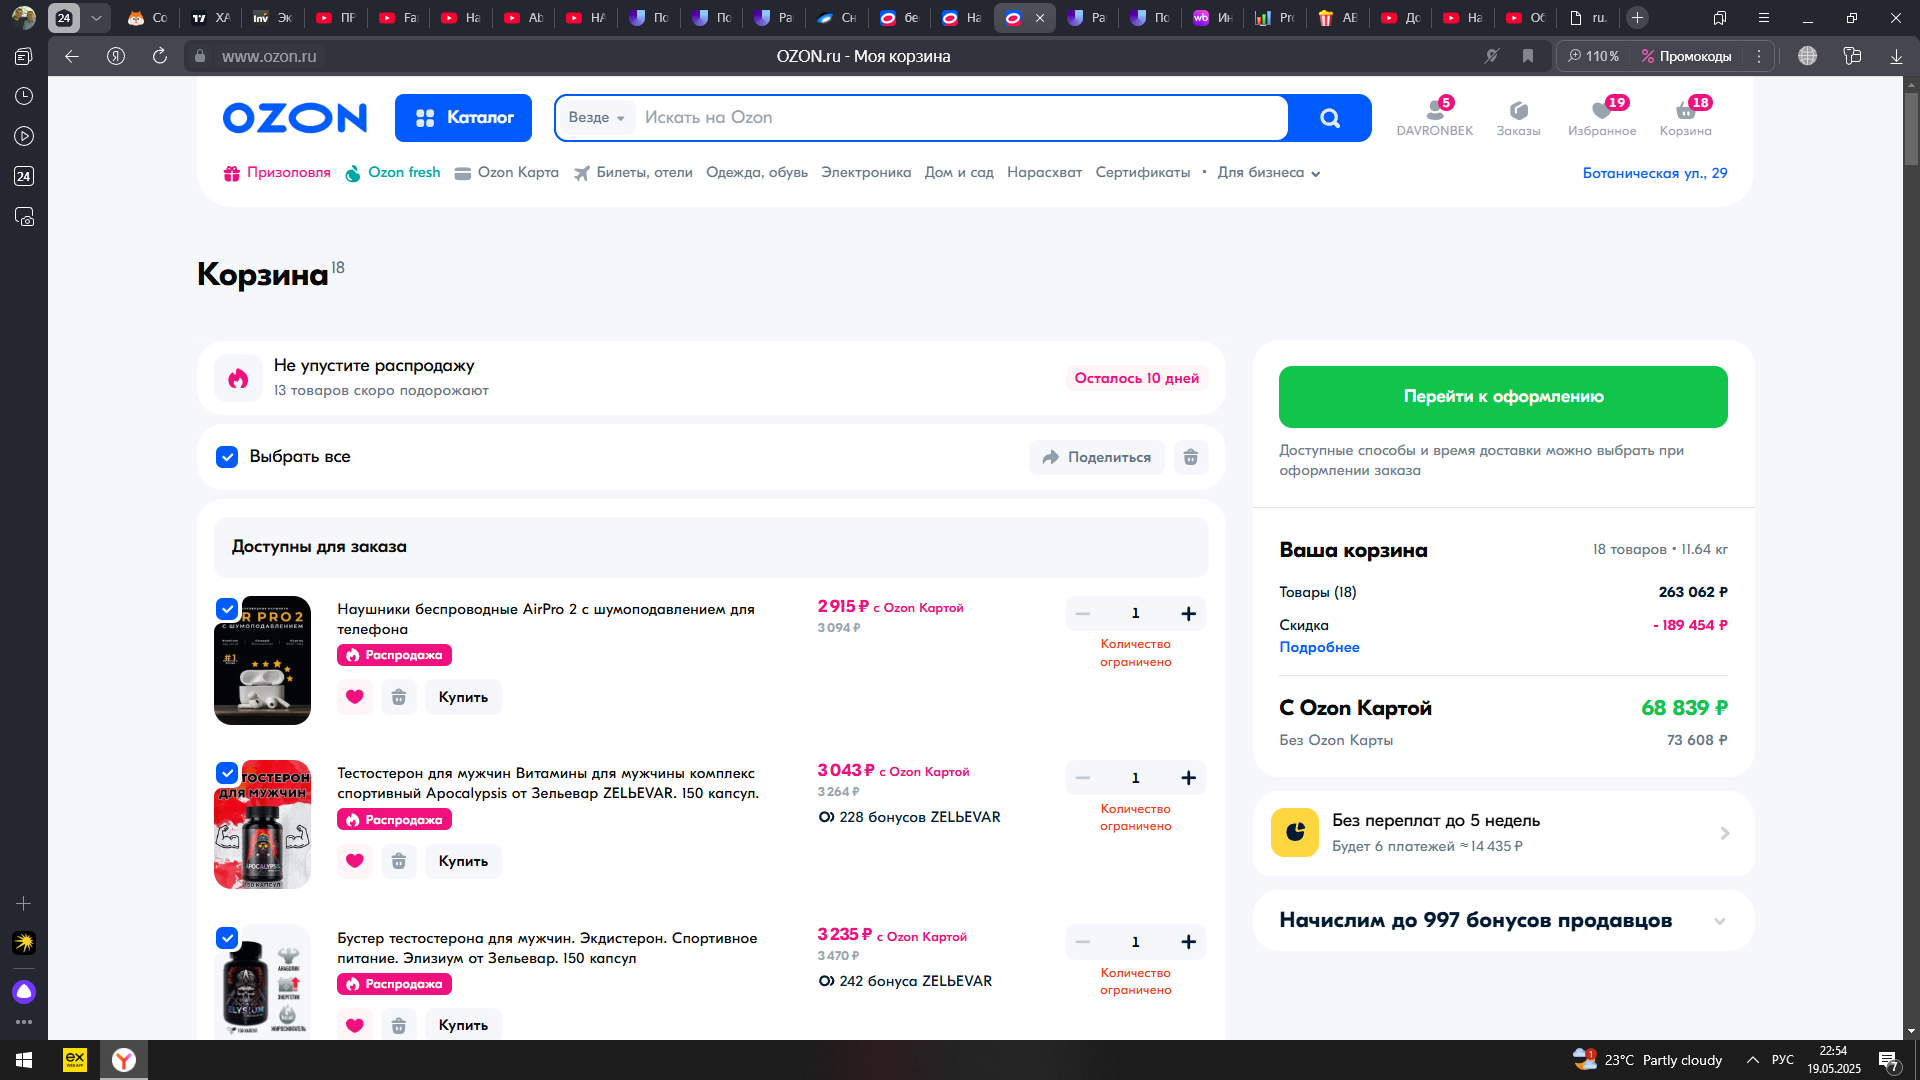Open the Подробнее discount details link
The image size is (1920, 1080).
tap(1319, 647)
